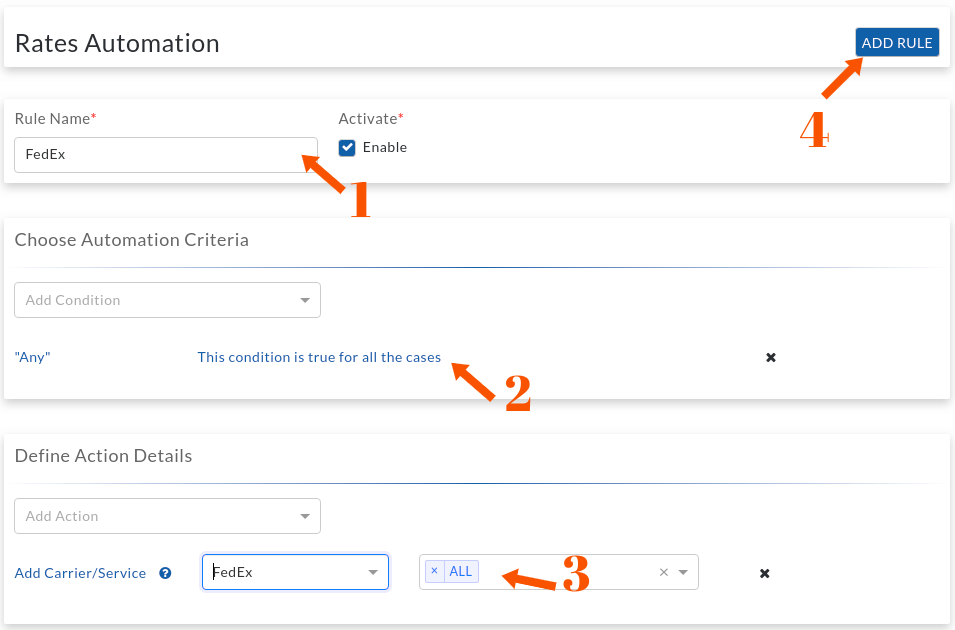The width and height of the screenshot is (955, 630).
Task: Click the Enable label text
Action: pyautogui.click(x=385, y=147)
